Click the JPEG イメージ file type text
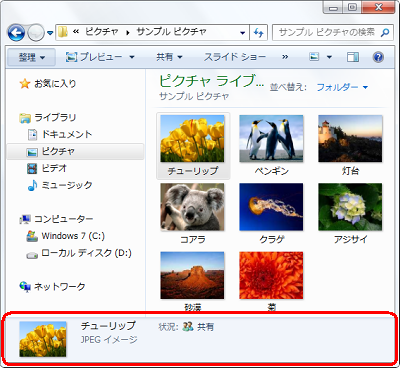 pos(109,340)
